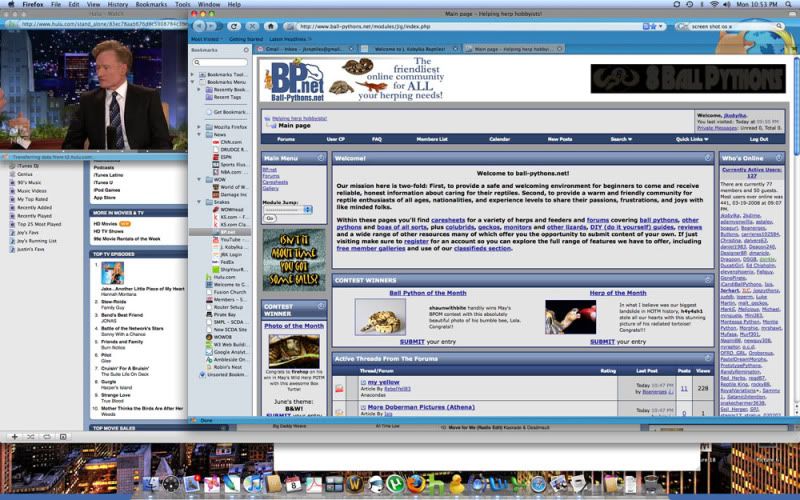This screenshot has height=500, width=800.
Task: Switch to the Gmail Inbox tab
Action: [x=305, y=49]
